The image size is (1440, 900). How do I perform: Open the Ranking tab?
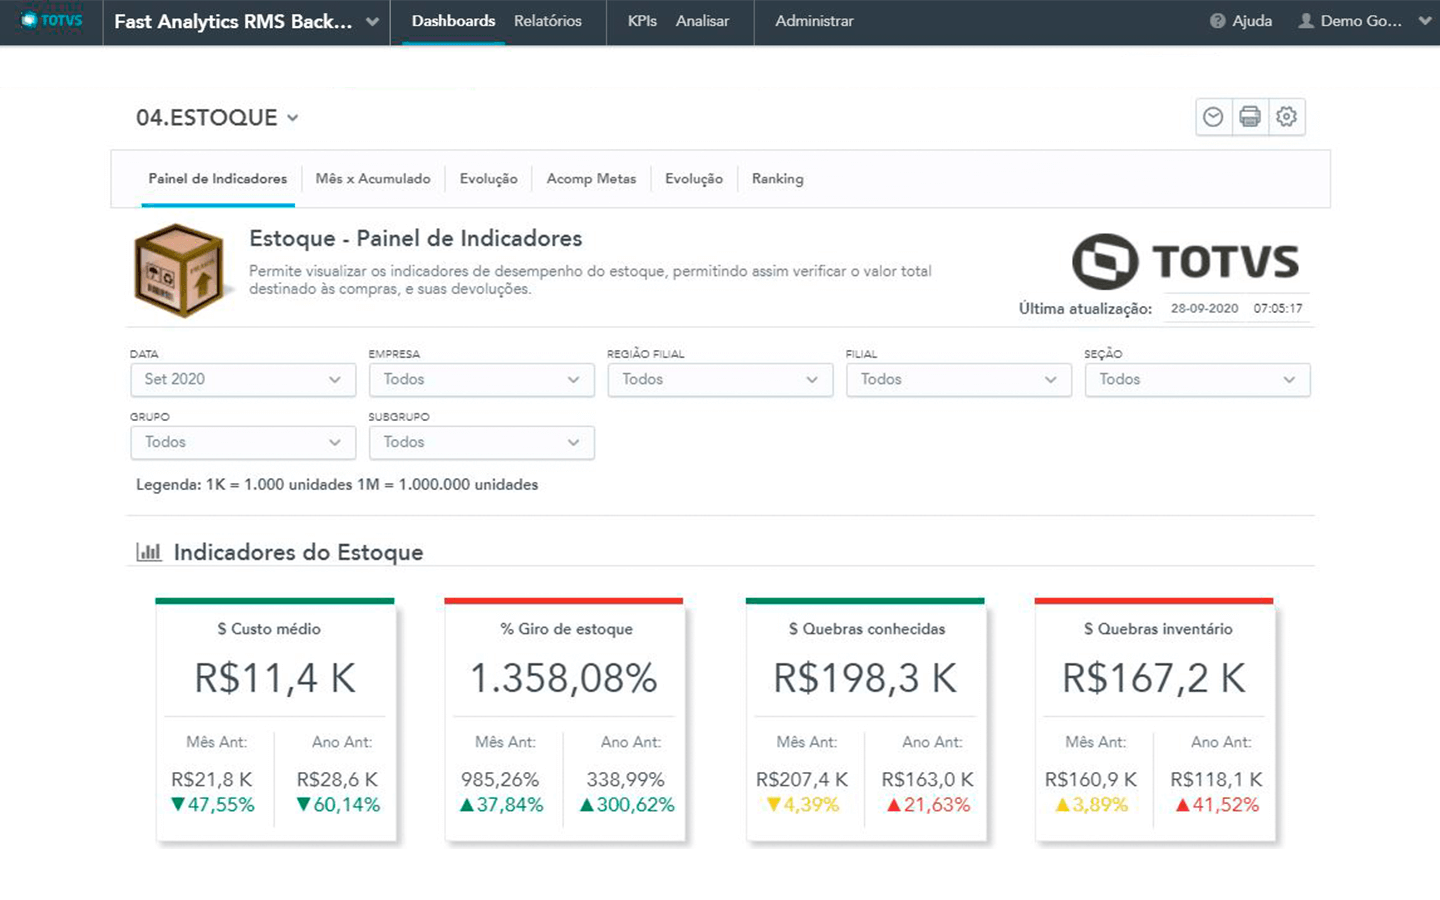click(777, 179)
